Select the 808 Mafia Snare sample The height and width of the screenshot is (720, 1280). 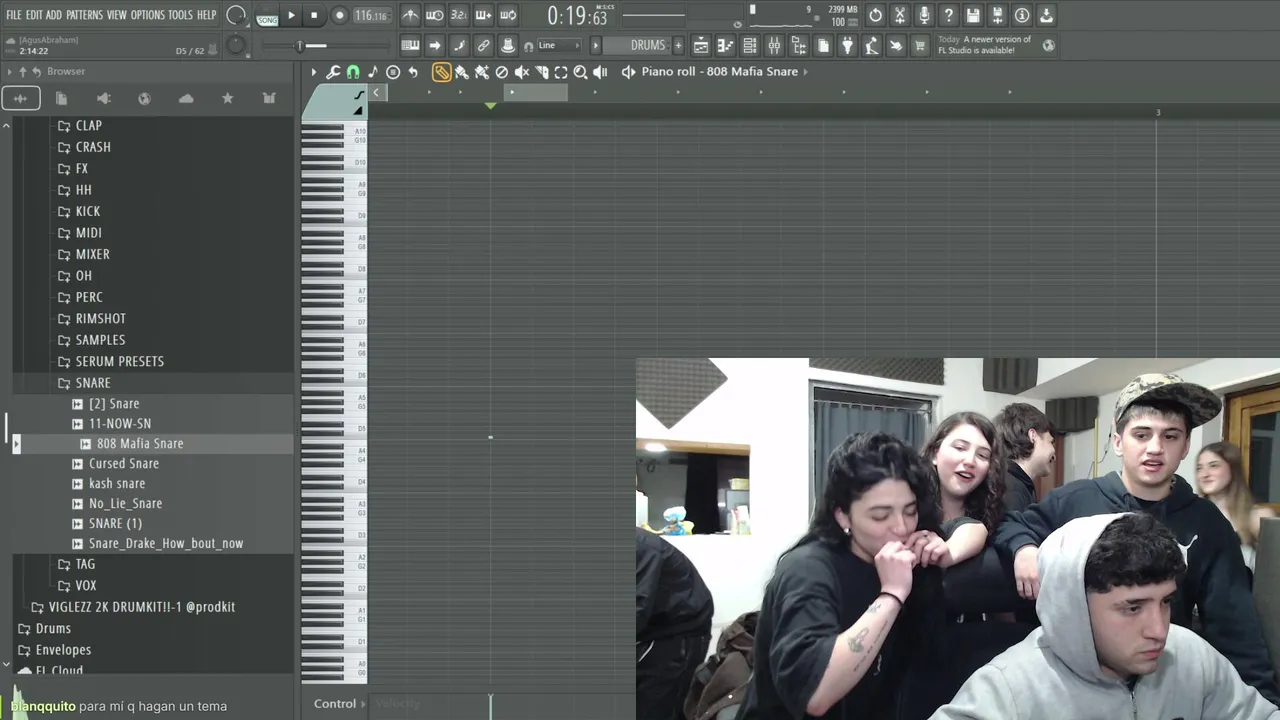pos(140,443)
